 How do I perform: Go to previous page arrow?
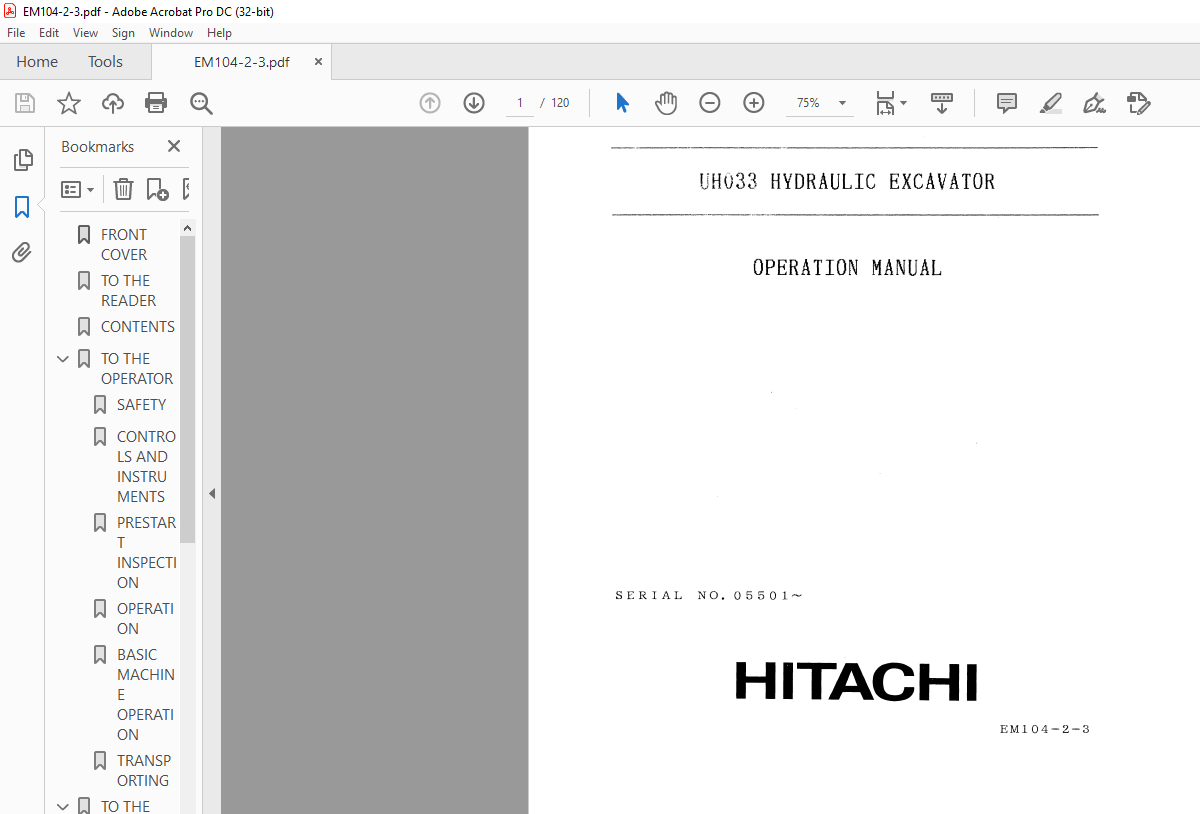click(430, 103)
